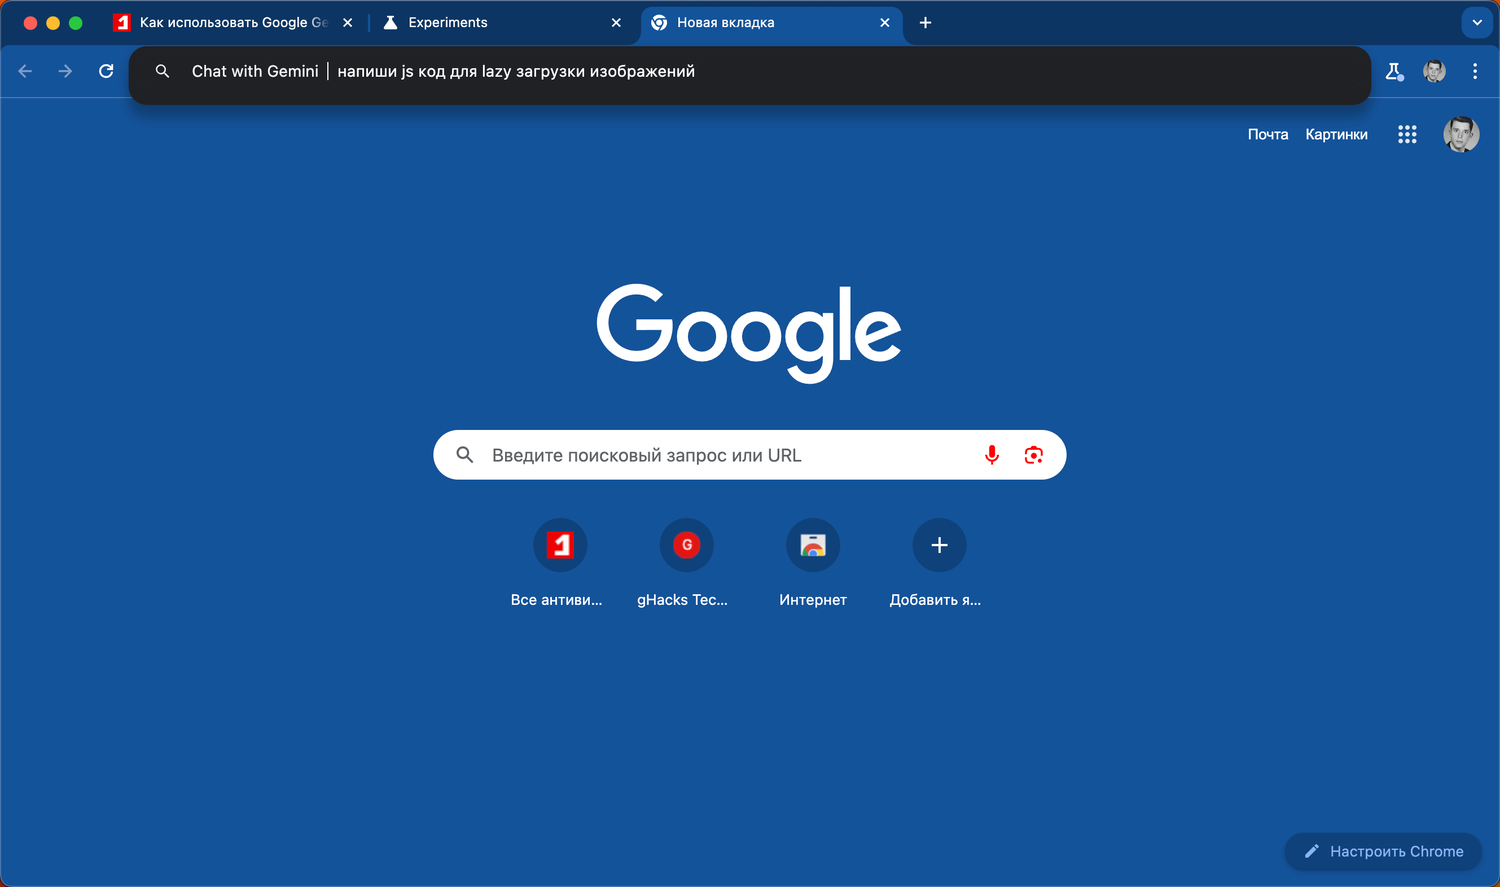Open the Chrome profile avatar in toolbar
The image size is (1500, 887).
[1434, 71]
